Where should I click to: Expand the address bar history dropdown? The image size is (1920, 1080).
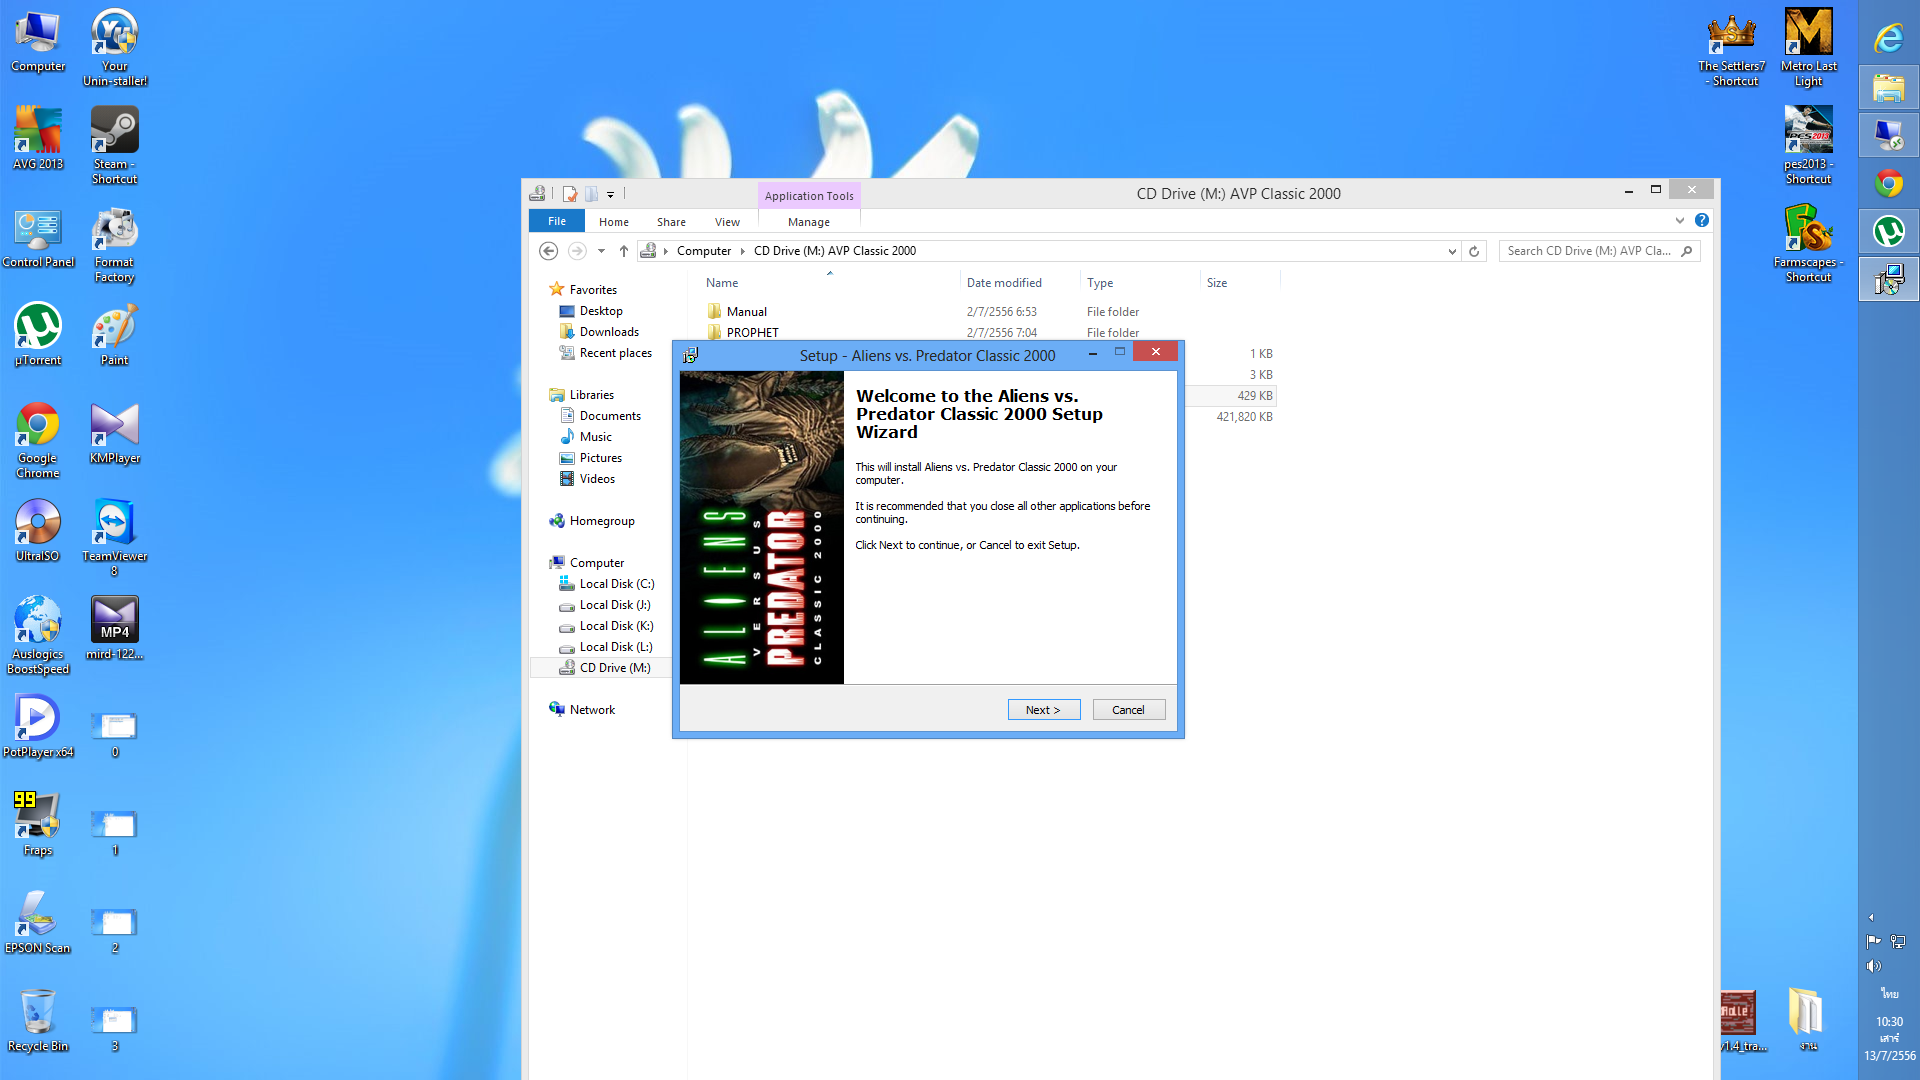[x=1452, y=251]
